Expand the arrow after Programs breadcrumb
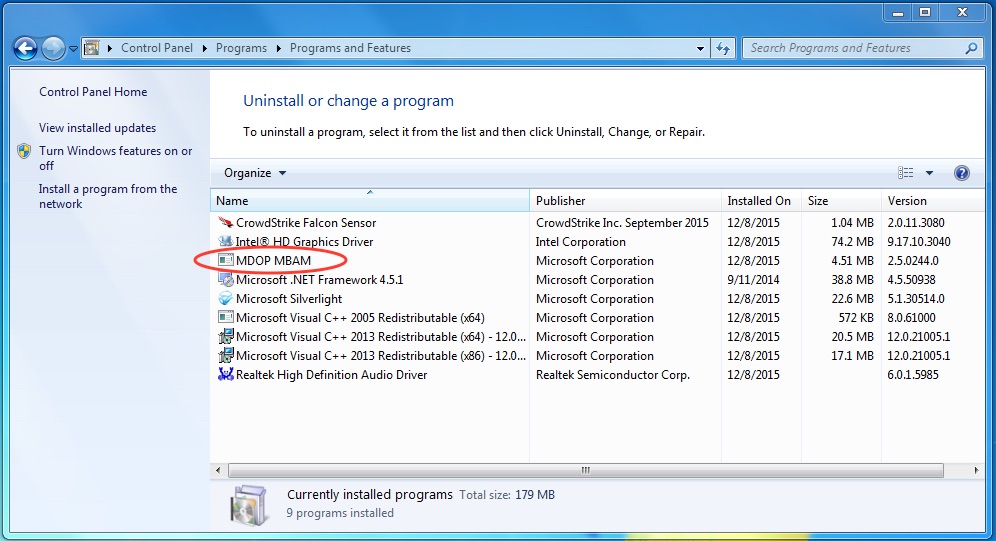996x541 pixels. click(x=278, y=48)
